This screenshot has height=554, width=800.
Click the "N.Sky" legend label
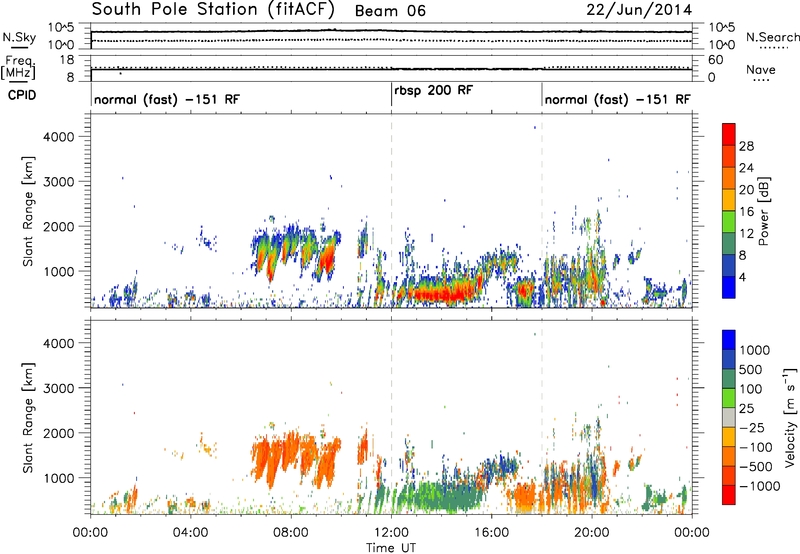click(x=19, y=37)
